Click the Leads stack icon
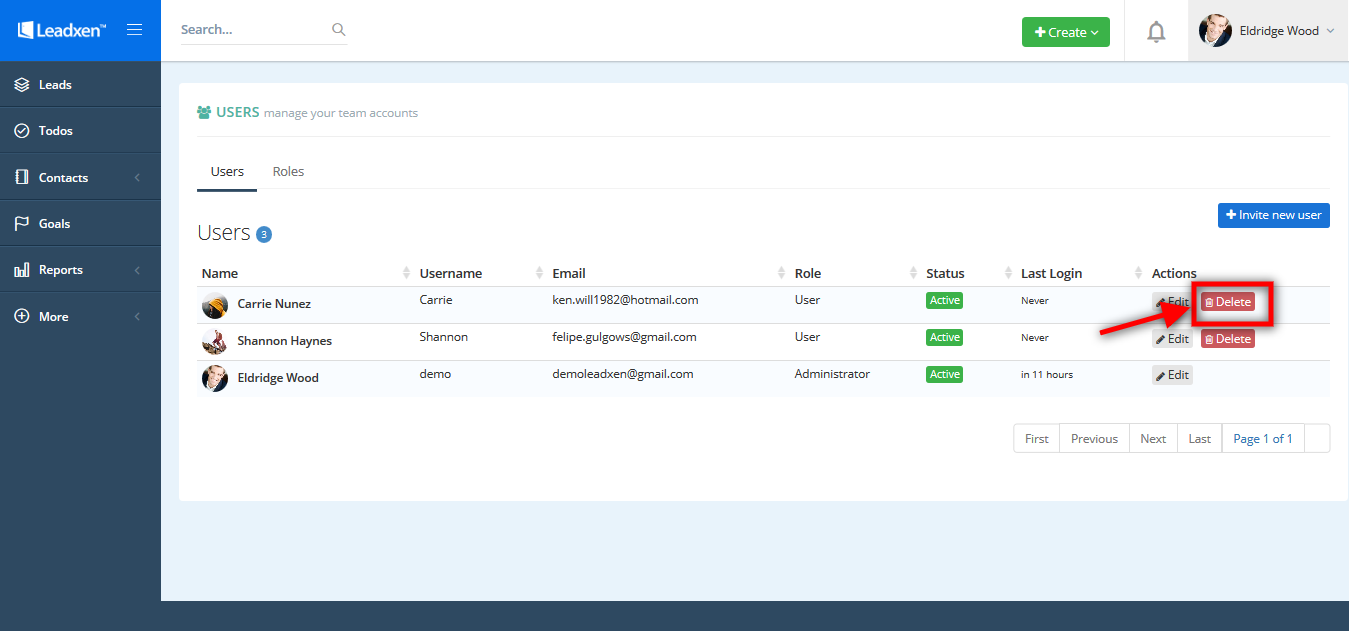 [x=22, y=85]
